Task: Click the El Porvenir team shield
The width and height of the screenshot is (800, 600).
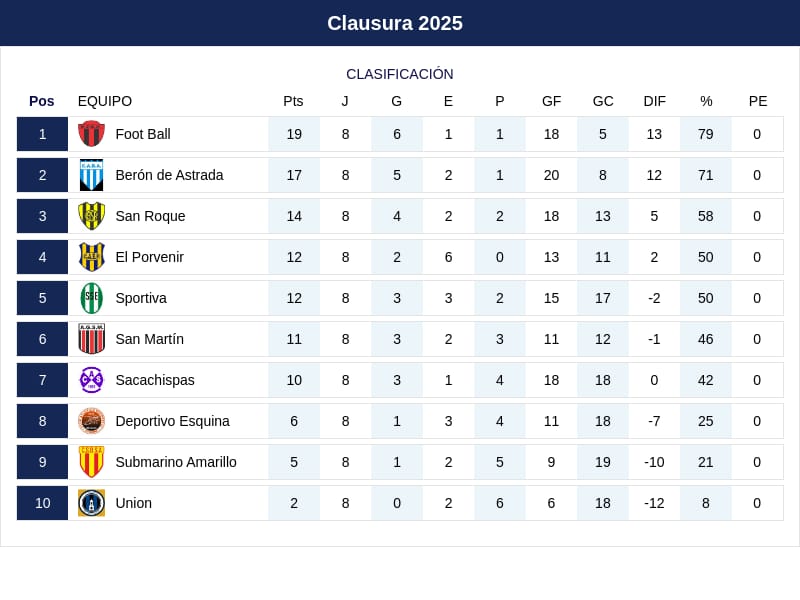Action: [91, 257]
